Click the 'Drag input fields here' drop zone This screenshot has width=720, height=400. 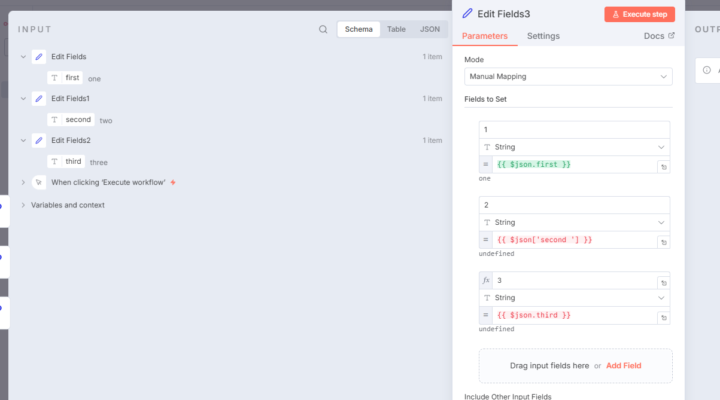pos(575,366)
